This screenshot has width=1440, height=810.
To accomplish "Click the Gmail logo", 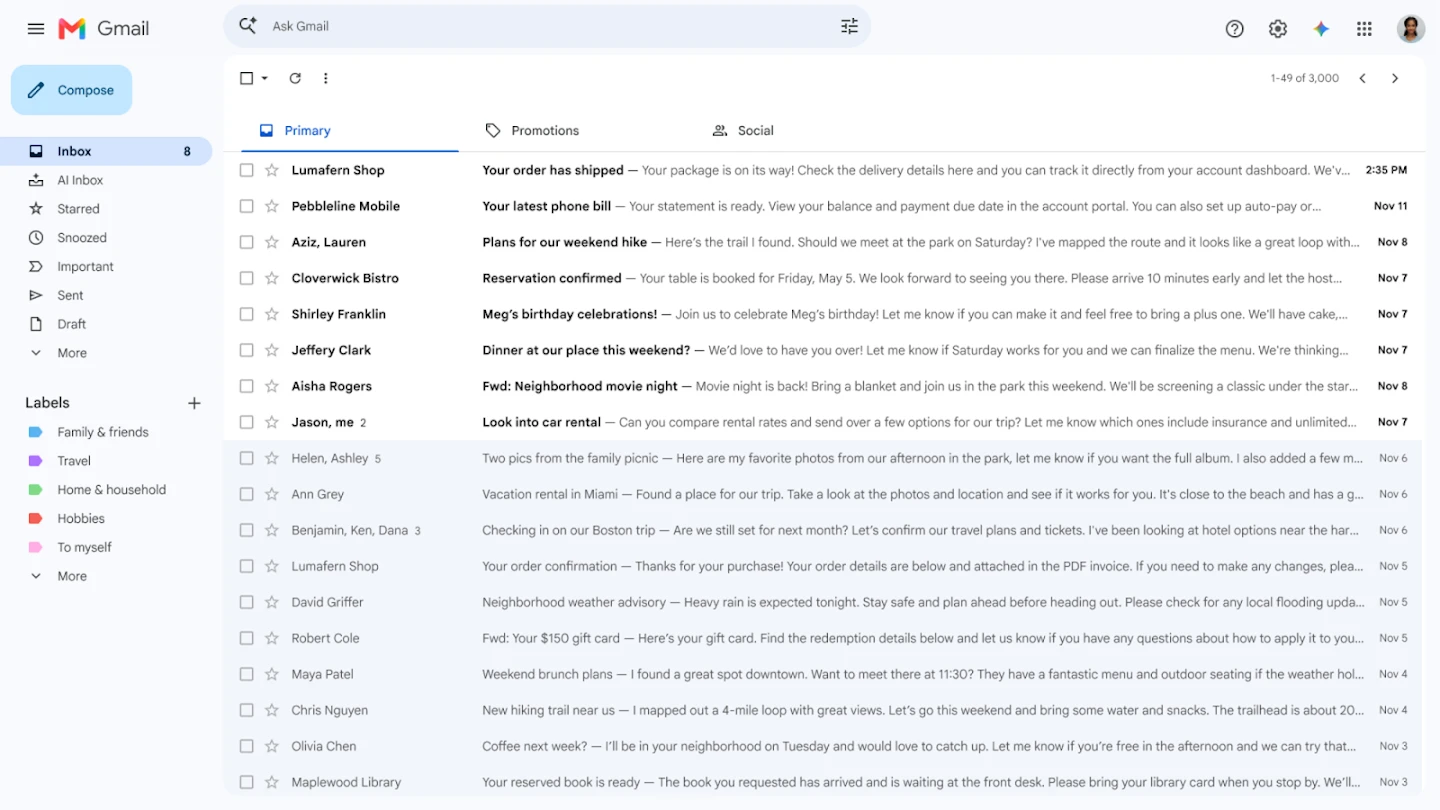I will click(104, 29).
